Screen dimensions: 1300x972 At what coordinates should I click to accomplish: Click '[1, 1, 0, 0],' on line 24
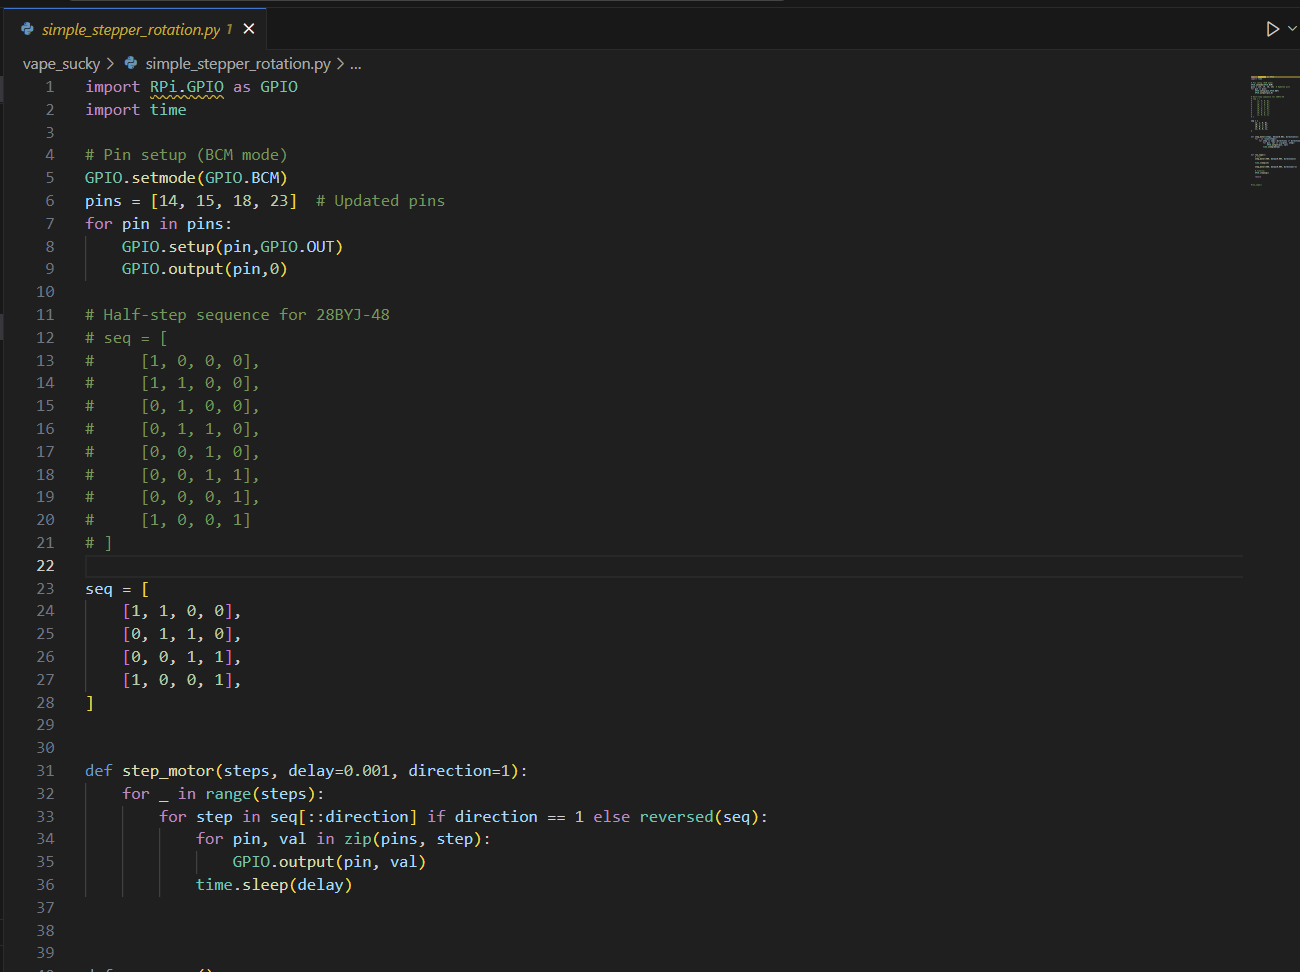[182, 611]
